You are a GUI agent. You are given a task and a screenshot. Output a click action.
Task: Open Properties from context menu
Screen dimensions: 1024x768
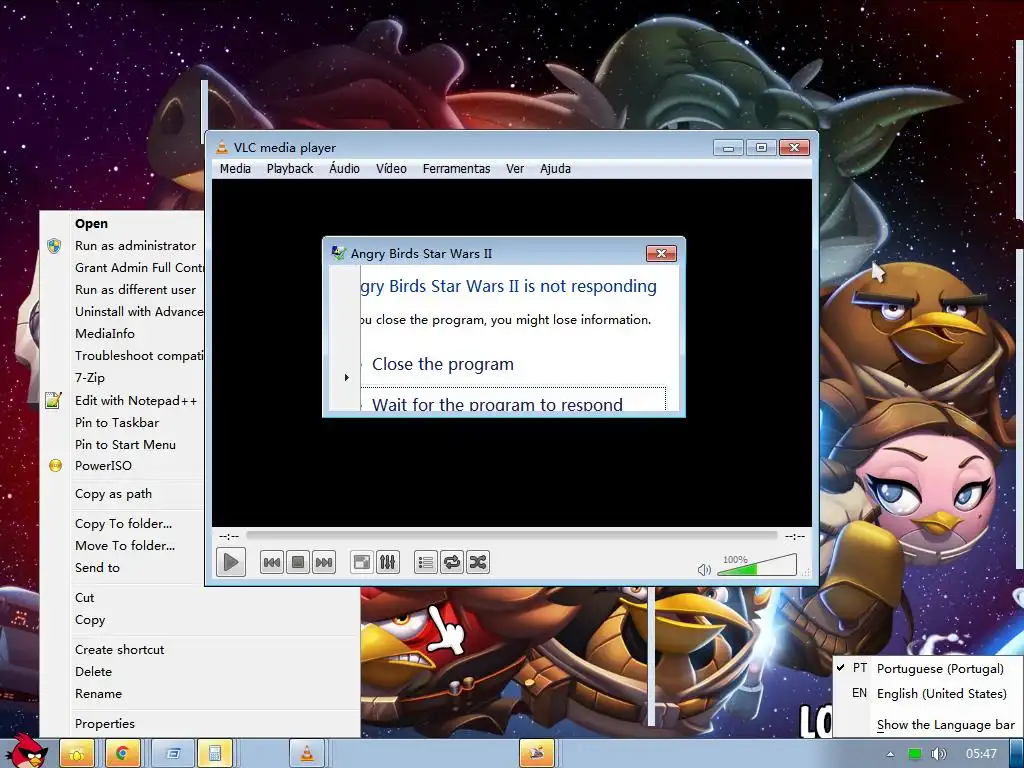coord(104,724)
